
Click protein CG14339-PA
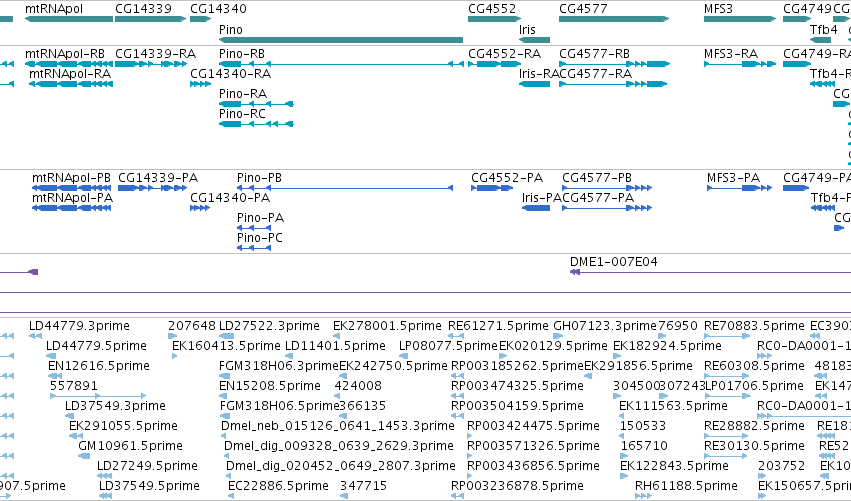158,178
